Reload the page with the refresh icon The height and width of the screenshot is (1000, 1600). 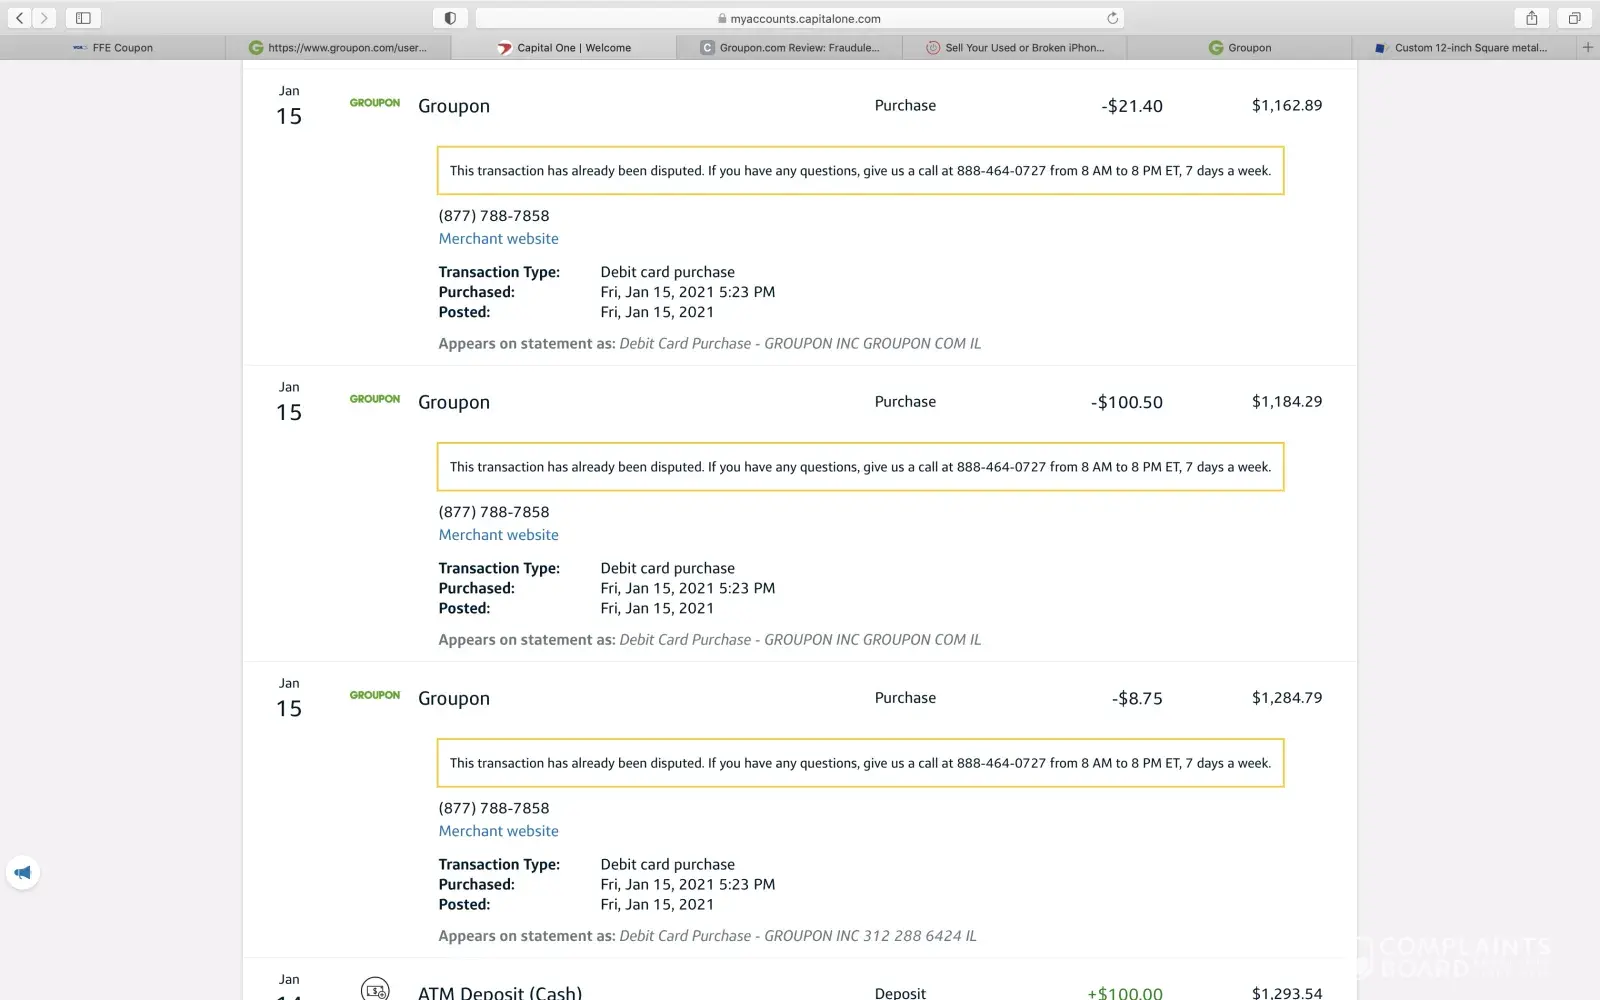coord(1112,18)
